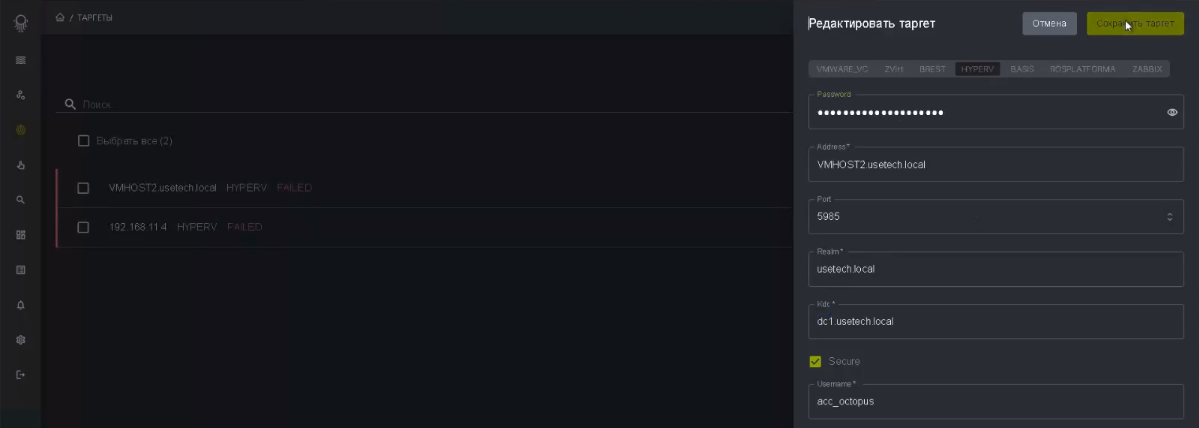
Task: Open the magnifier search icon in sidebar
Action: [21, 200]
